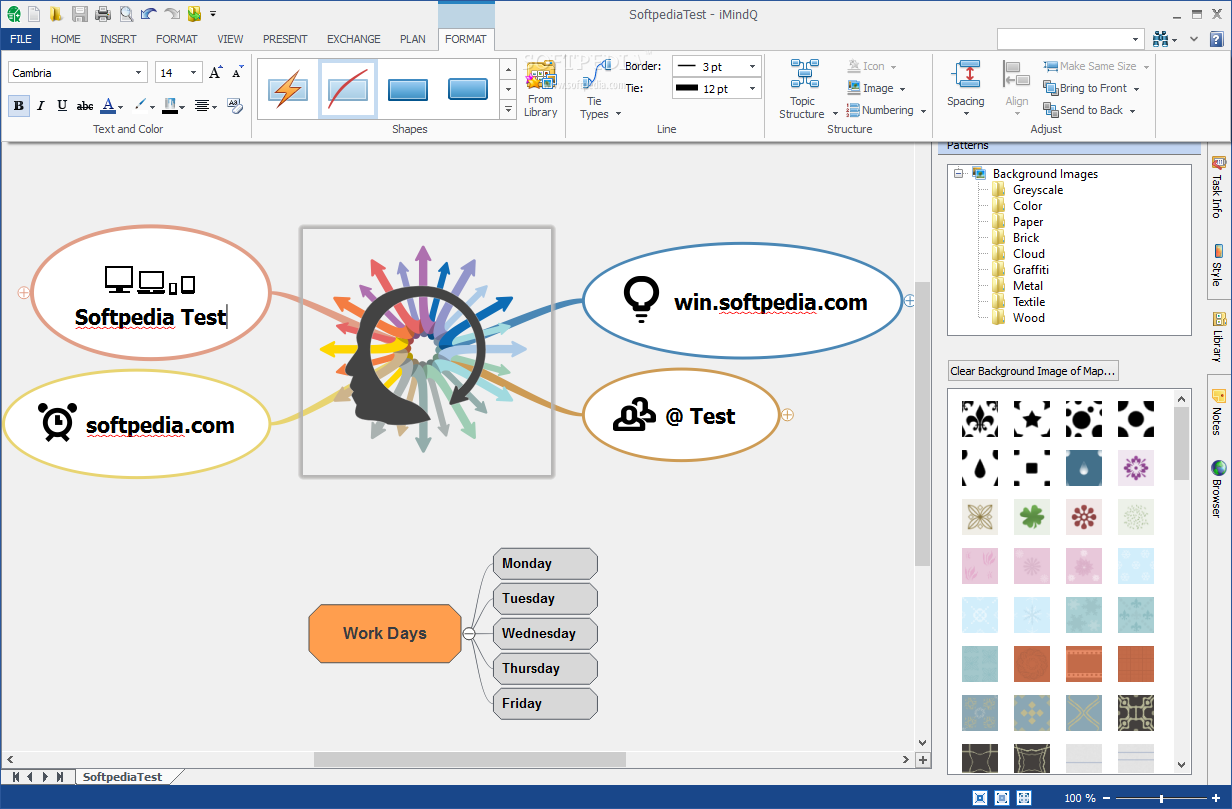The width and height of the screenshot is (1232, 809).
Task: Decrease the font size
Action: (238, 72)
